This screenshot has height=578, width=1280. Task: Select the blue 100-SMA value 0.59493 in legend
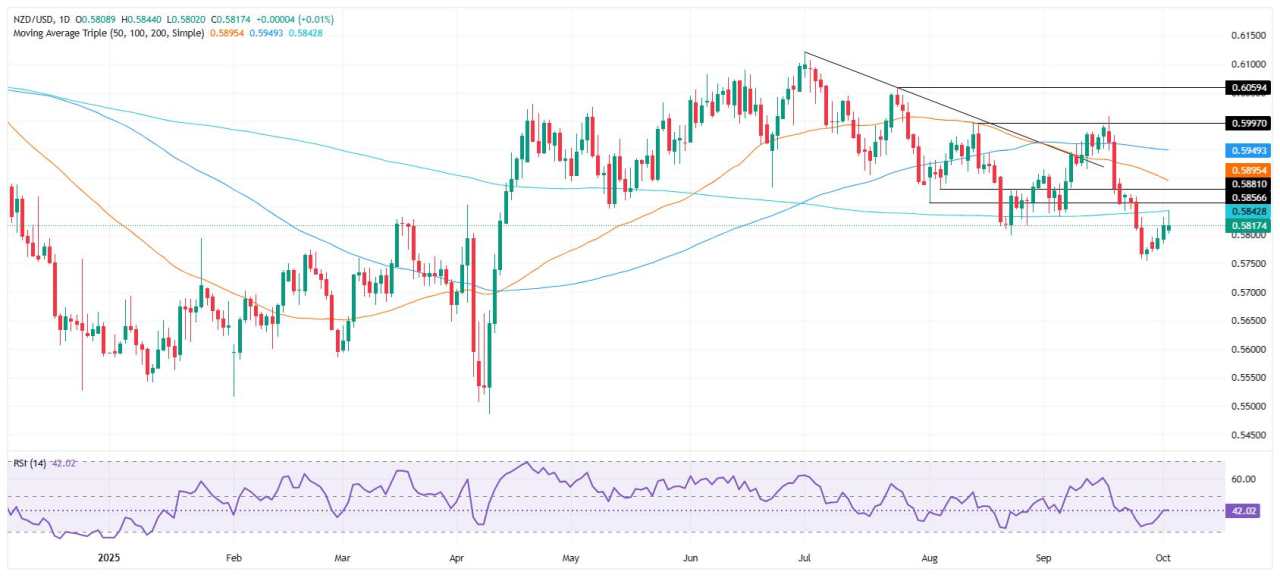pyautogui.click(x=266, y=31)
